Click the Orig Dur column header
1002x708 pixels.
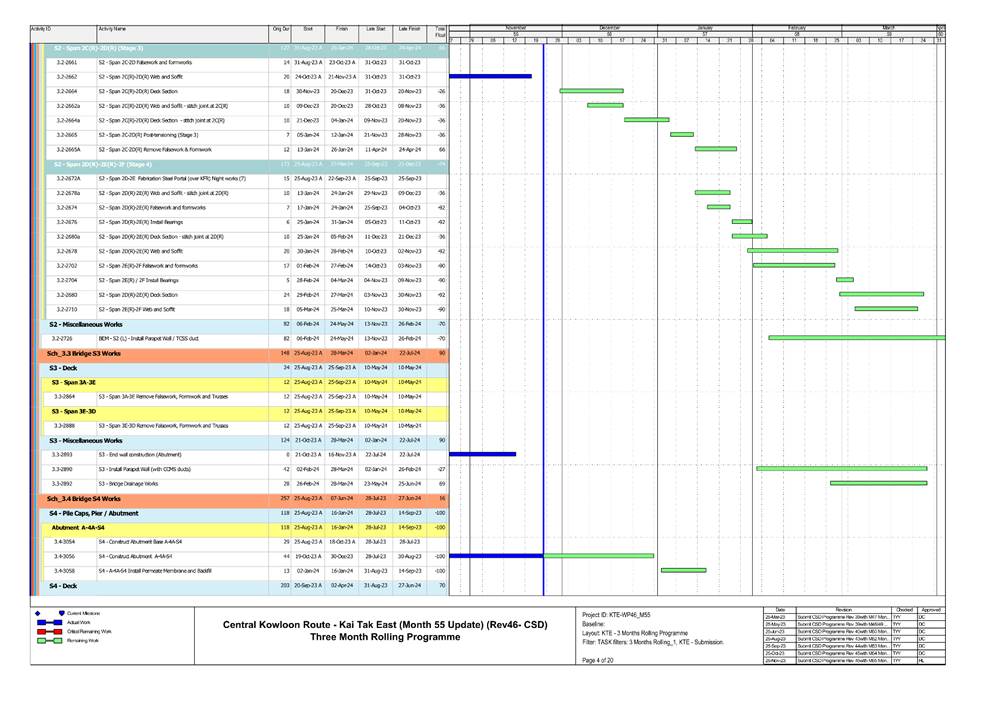coord(281,30)
